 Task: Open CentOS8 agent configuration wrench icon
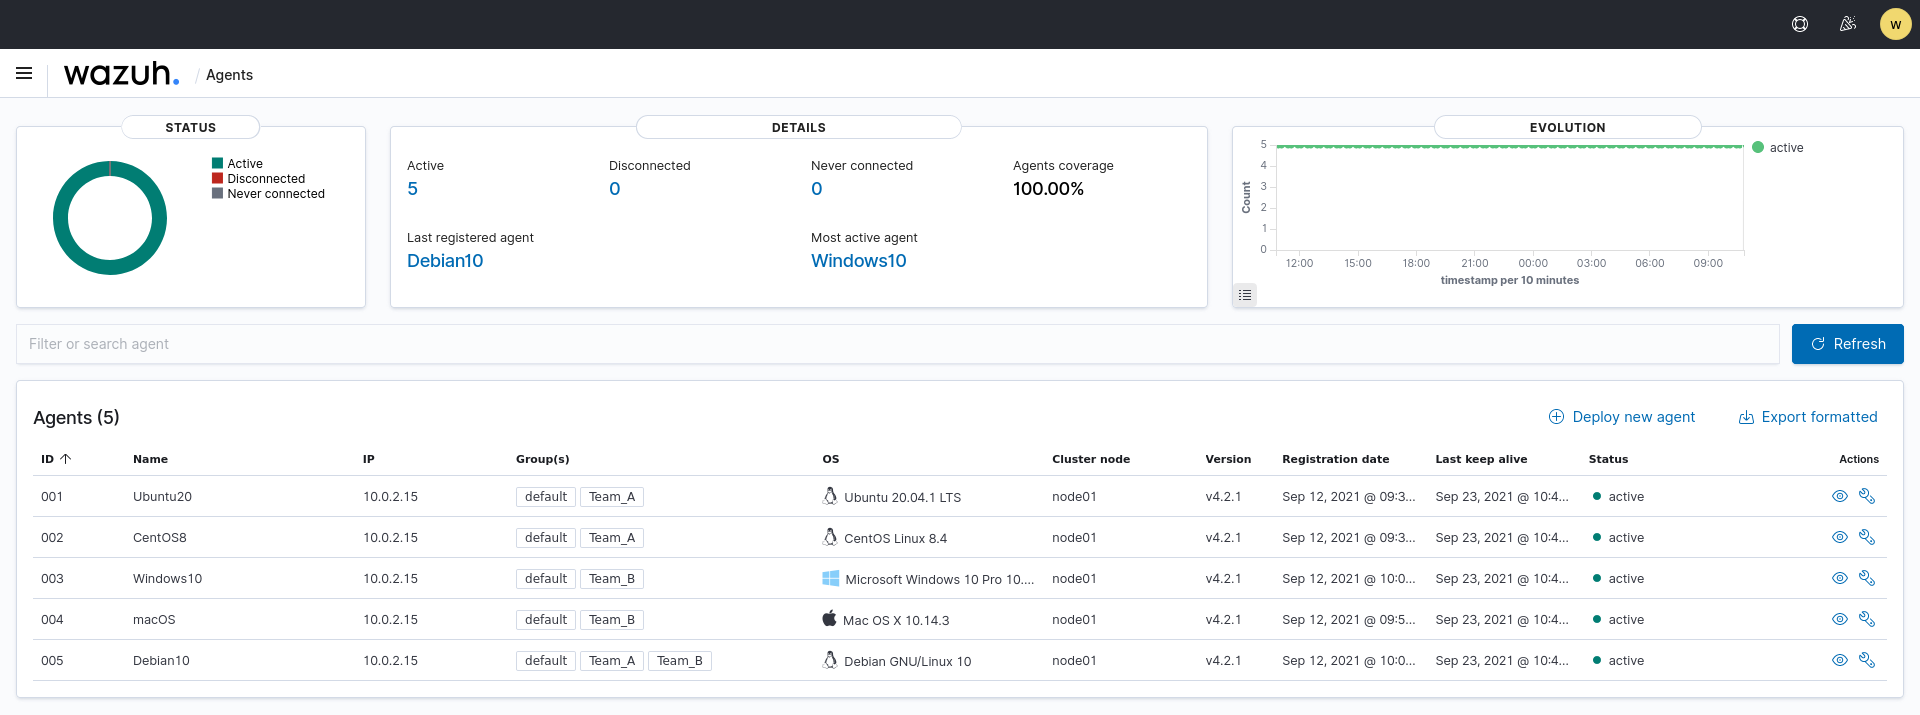[1866, 537]
